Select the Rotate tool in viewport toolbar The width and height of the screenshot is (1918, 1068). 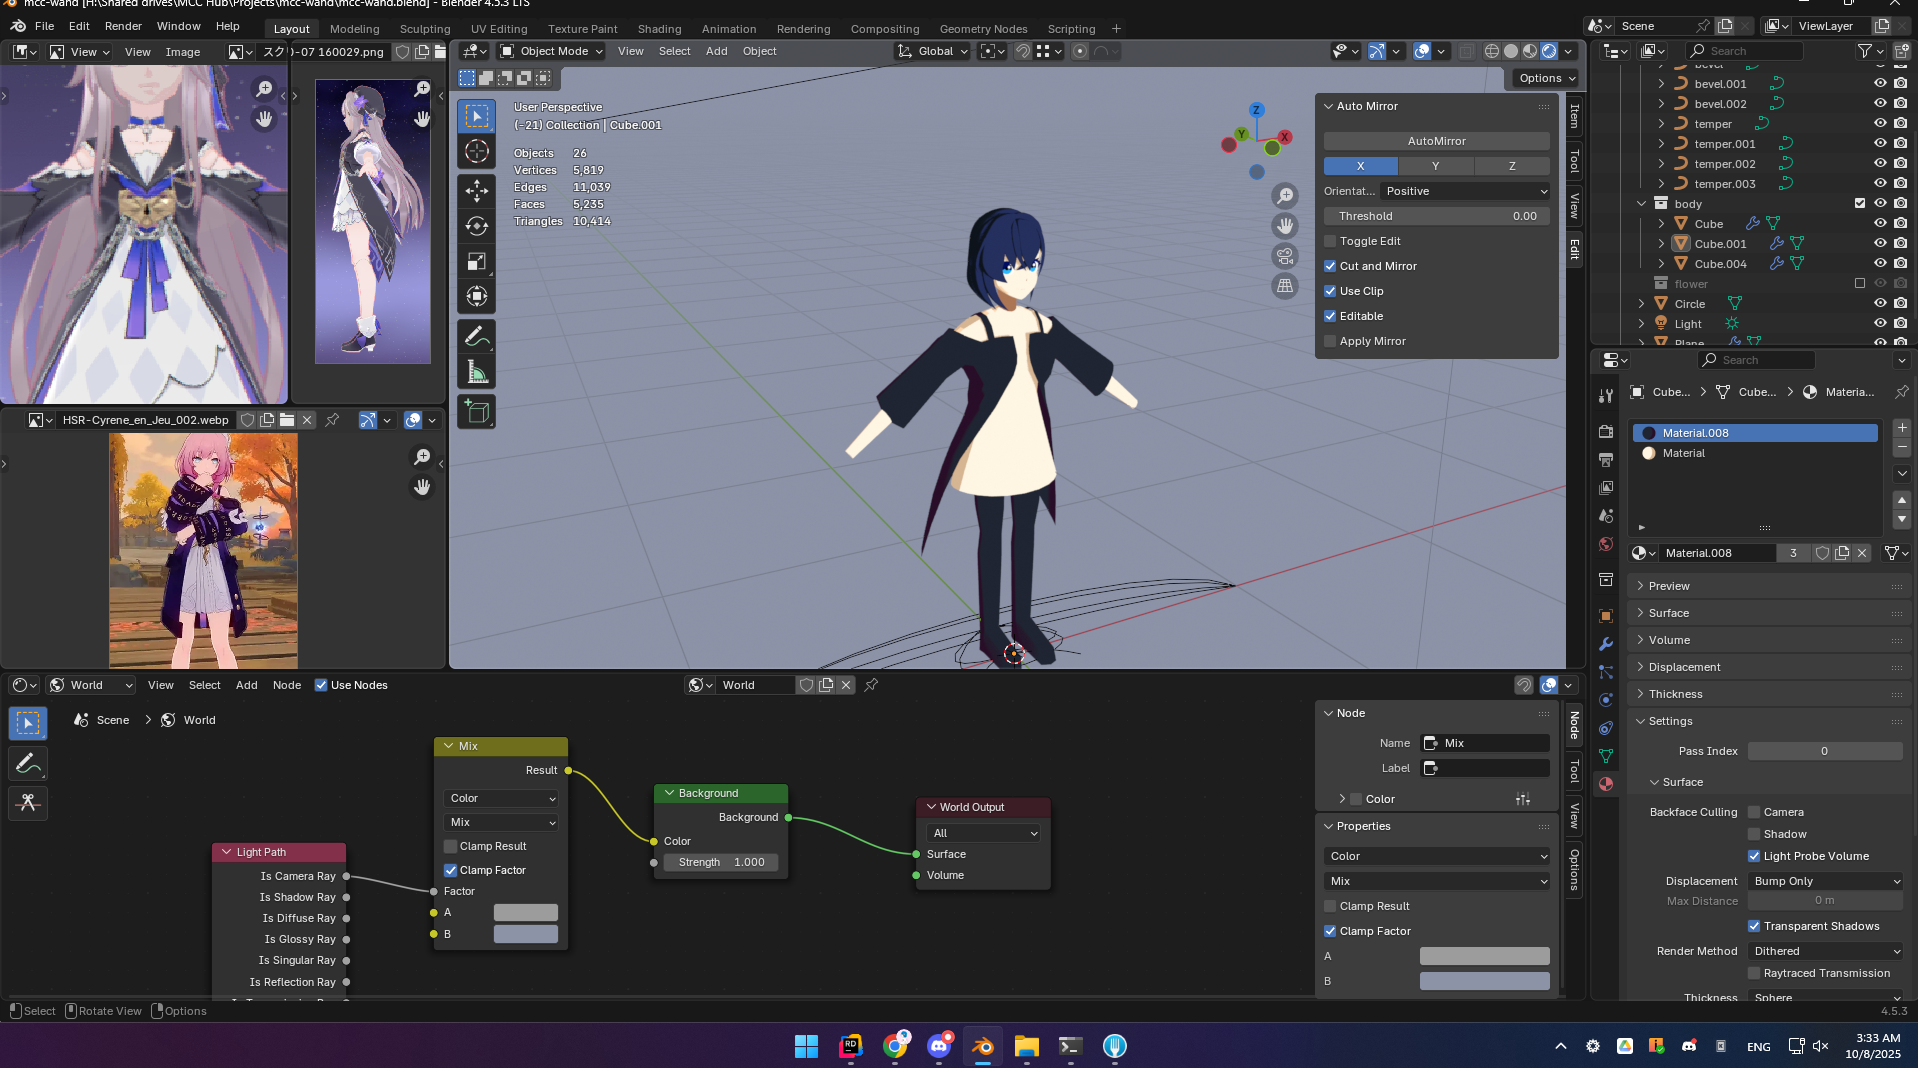(x=477, y=226)
